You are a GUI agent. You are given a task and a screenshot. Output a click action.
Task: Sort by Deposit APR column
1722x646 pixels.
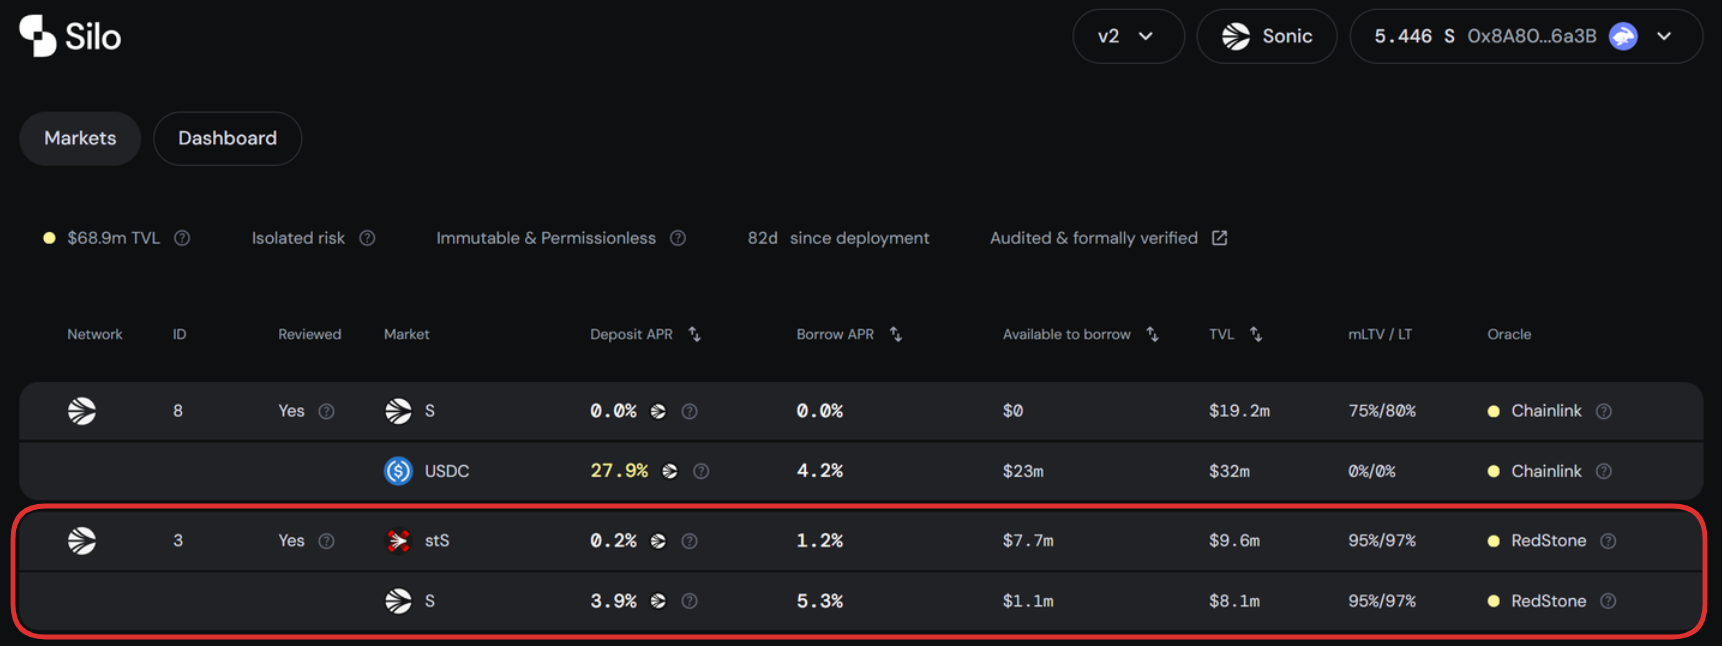[x=694, y=334]
